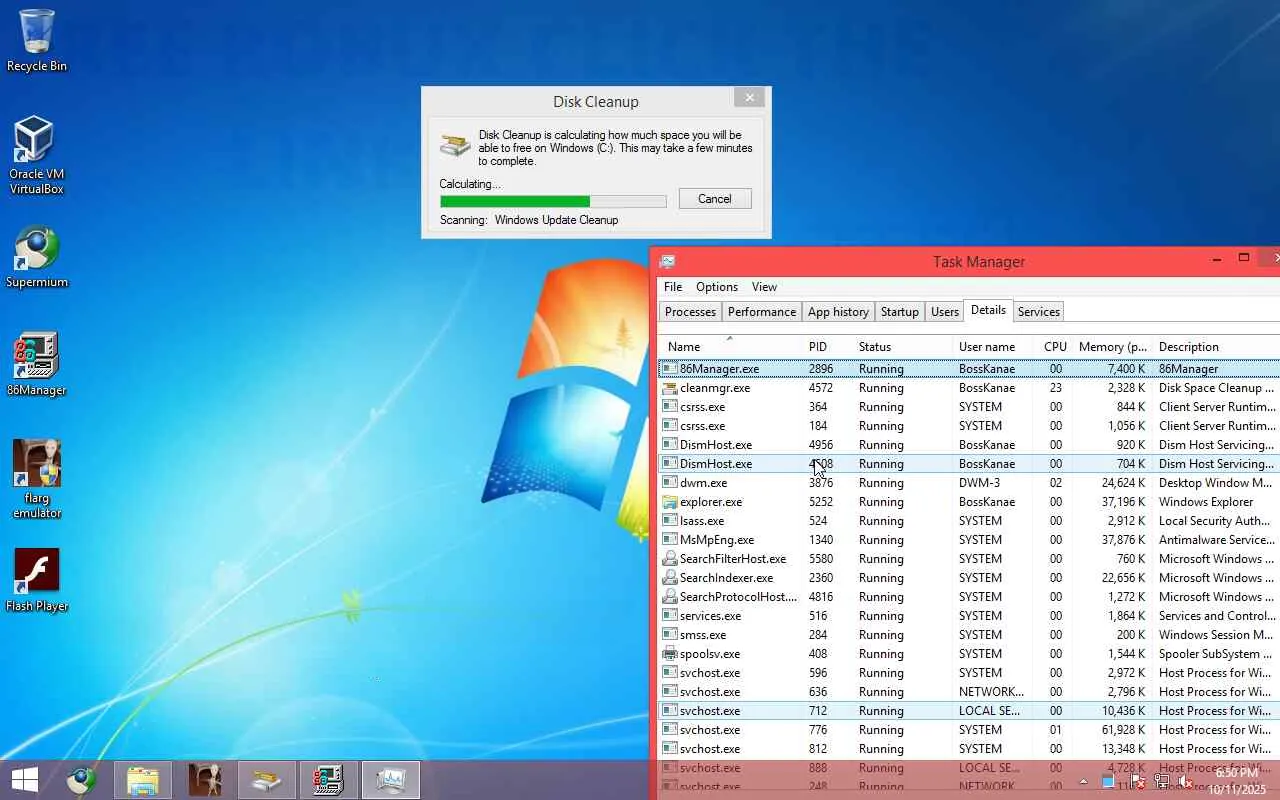Image resolution: width=1280 pixels, height=800 pixels.
Task: Select the Flash Player desktop shortcut
Action: coord(37,580)
